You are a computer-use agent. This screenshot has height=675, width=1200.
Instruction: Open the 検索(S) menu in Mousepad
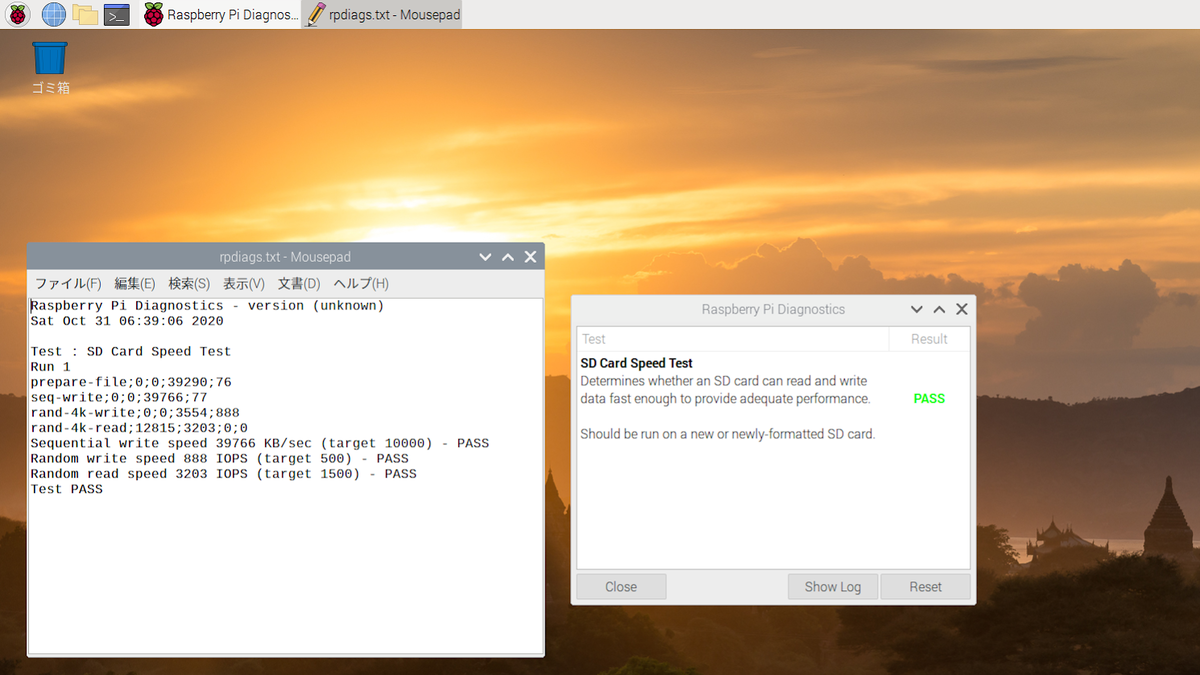[x=189, y=284]
